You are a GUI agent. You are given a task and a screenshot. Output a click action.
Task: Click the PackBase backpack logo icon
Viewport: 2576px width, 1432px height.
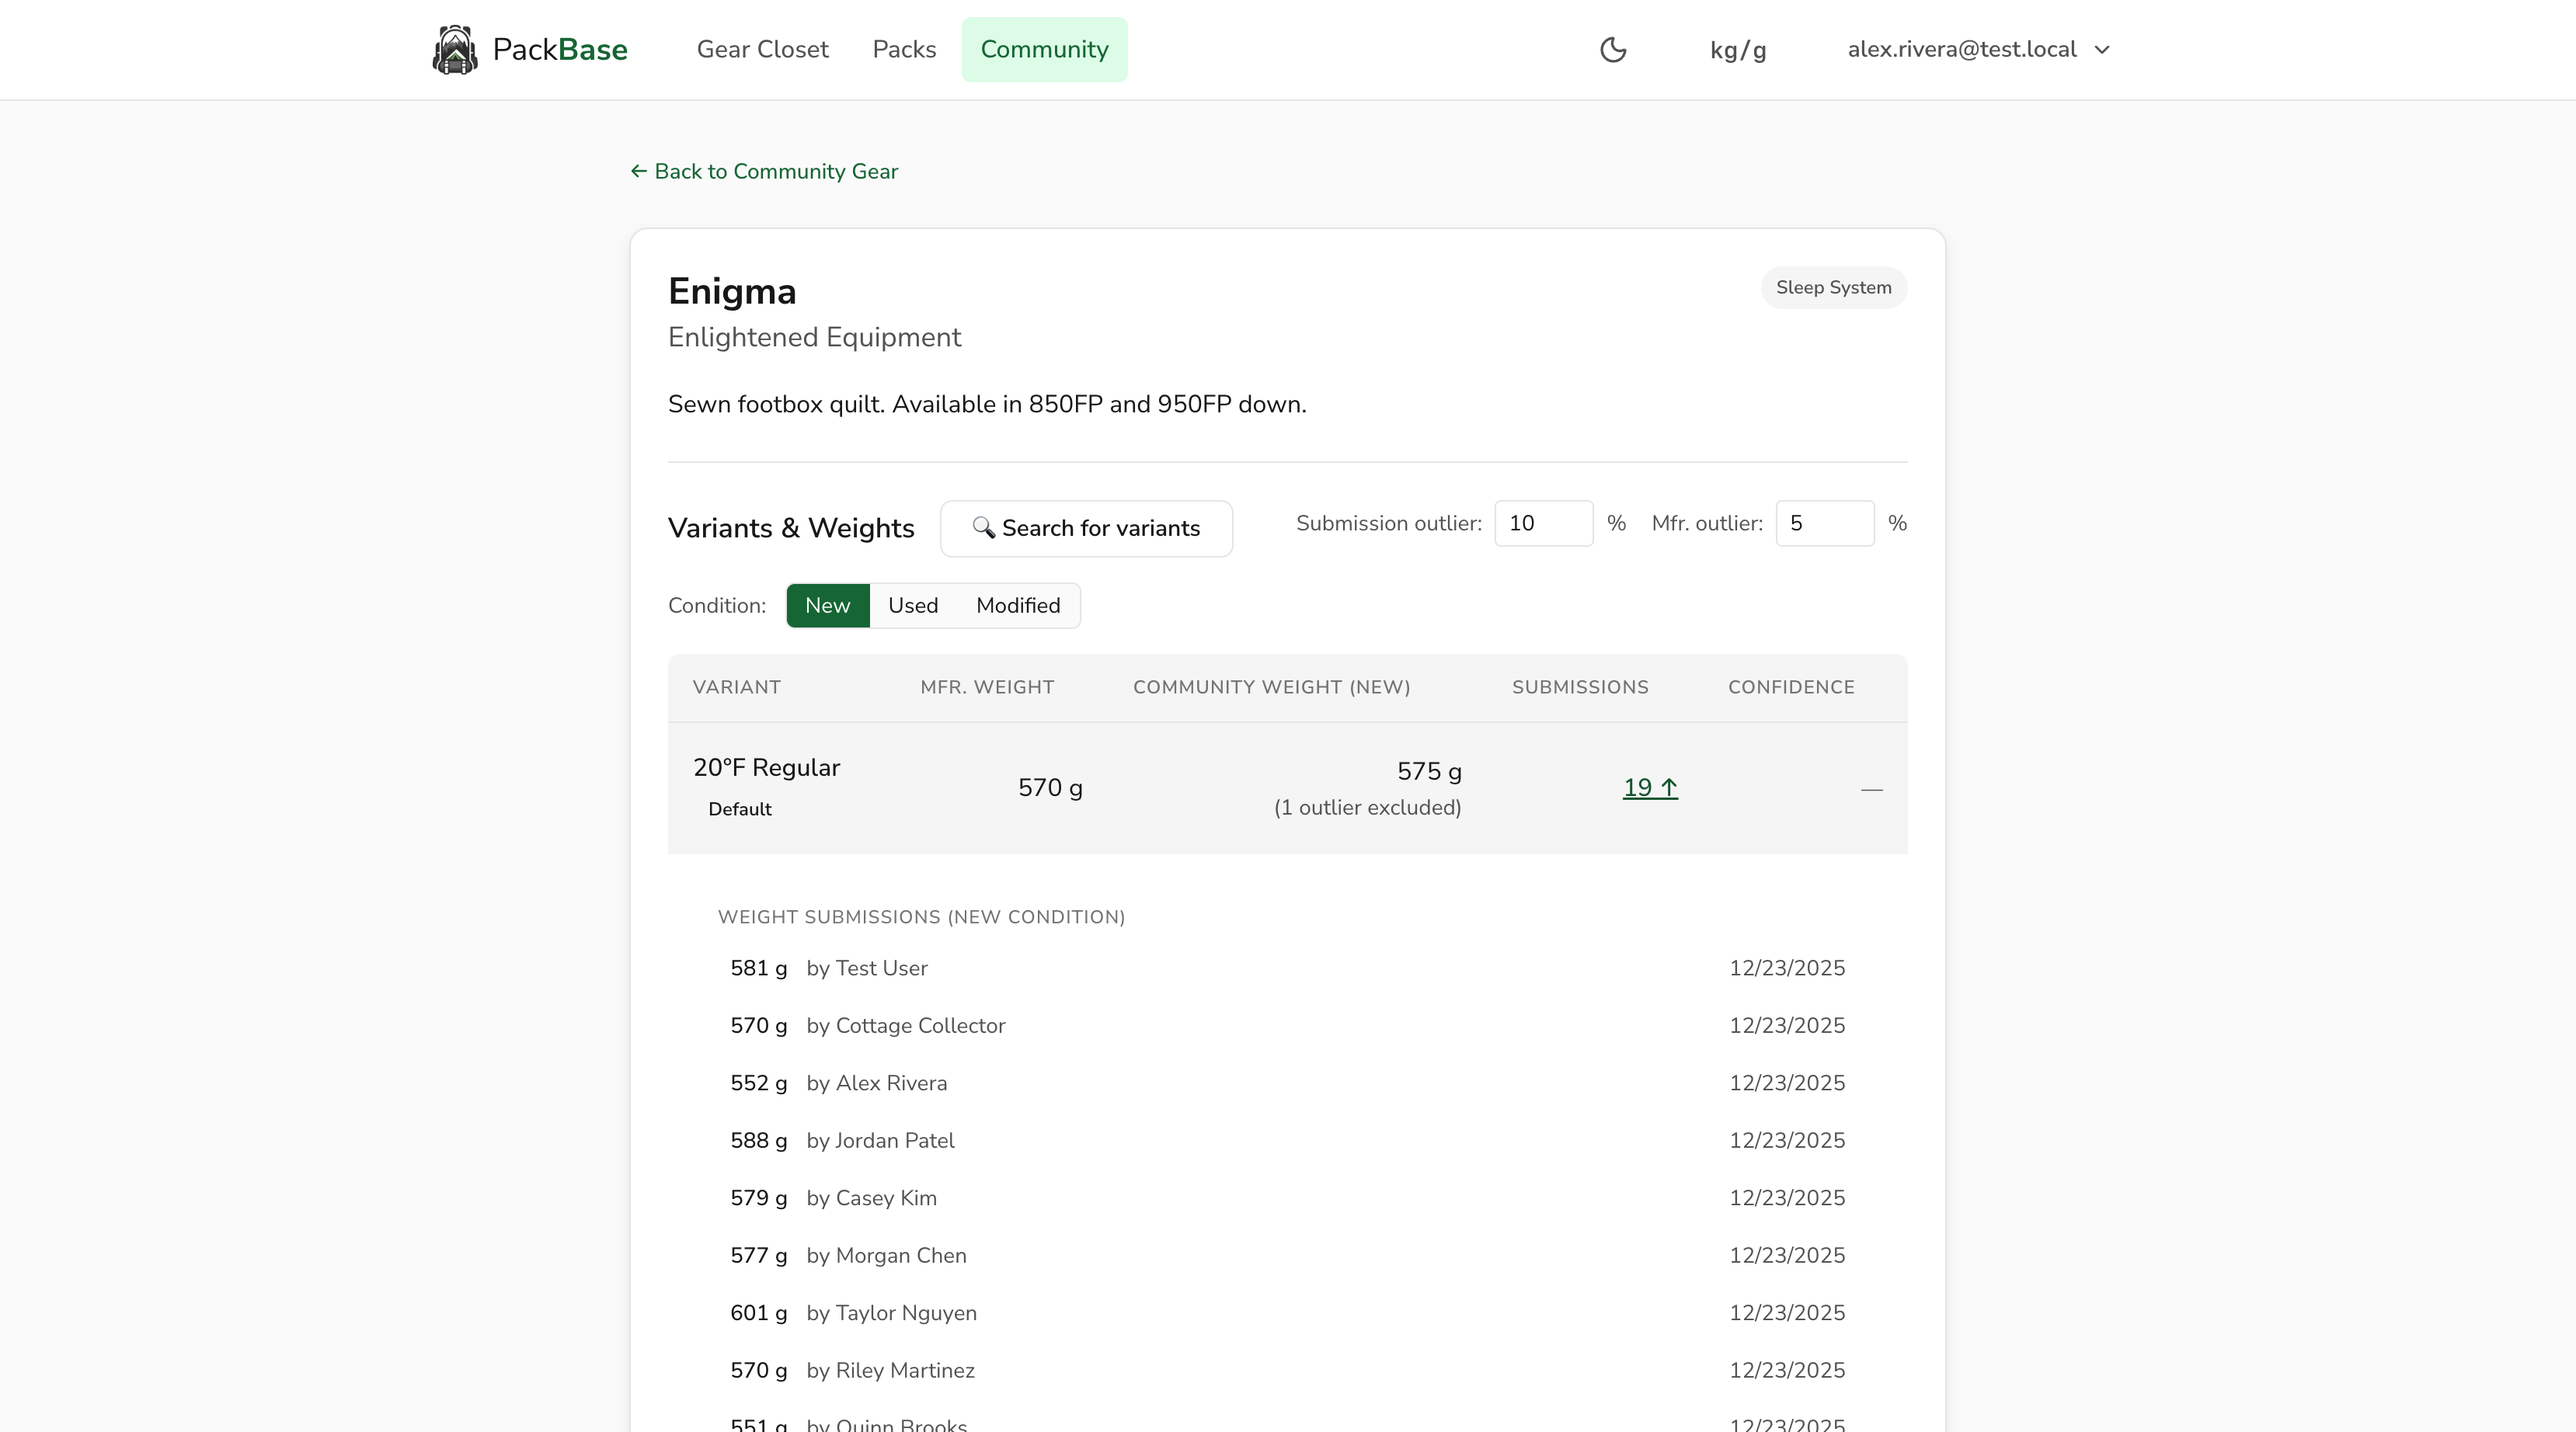click(x=456, y=49)
